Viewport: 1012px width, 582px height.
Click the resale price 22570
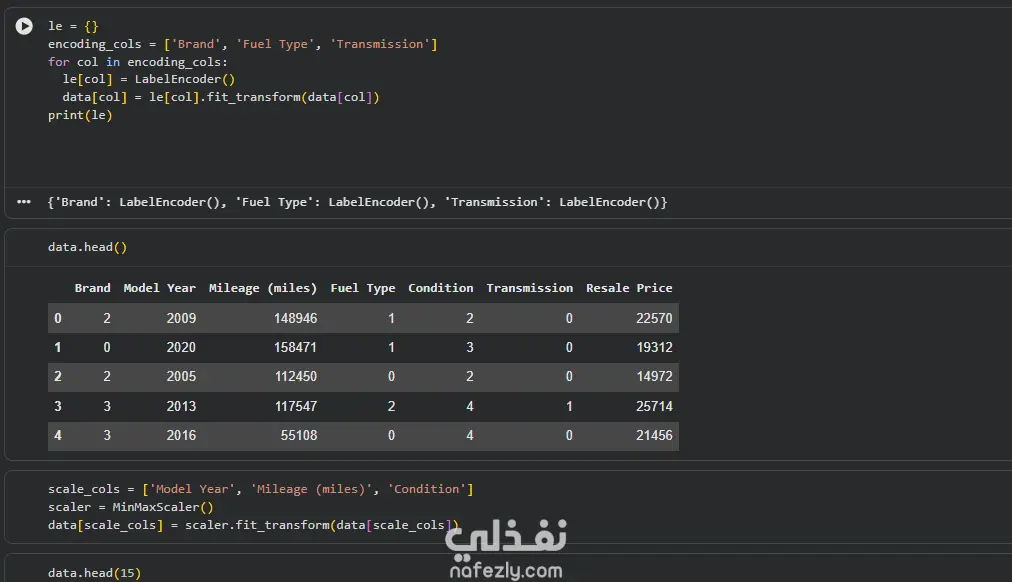tap(654, 318)
